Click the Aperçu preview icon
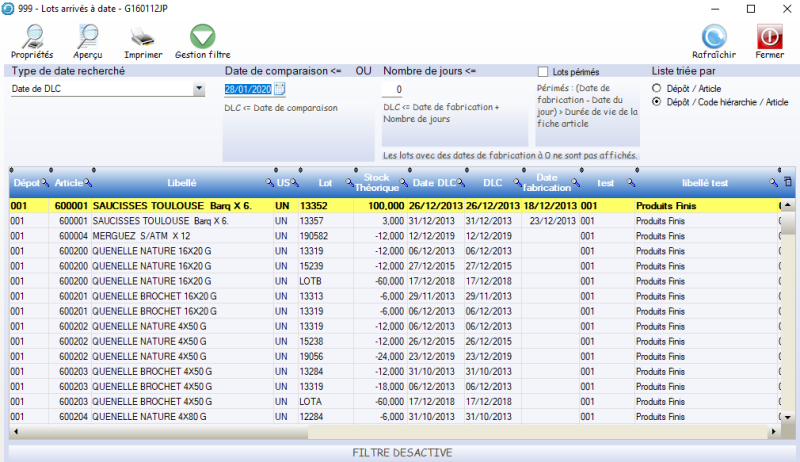 [x=88, y=40]
